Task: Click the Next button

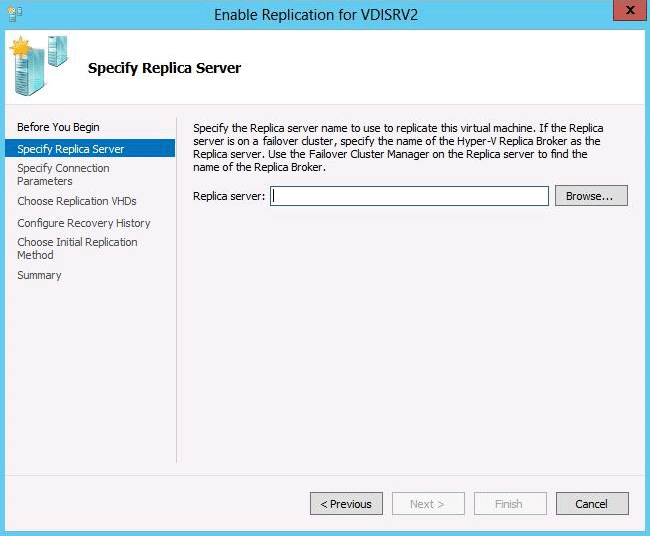Action: [x=428, y=504]
